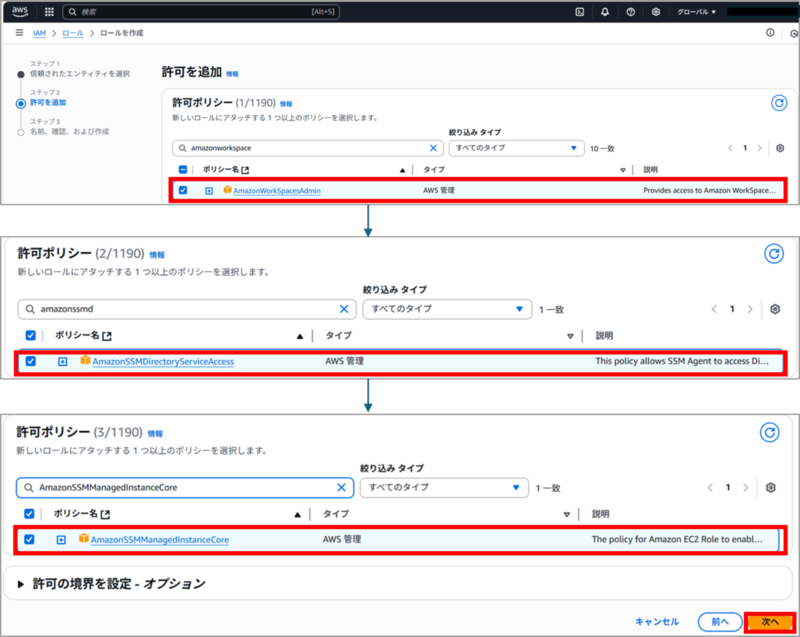Open console settings gear in top bar

click(656, 12)
